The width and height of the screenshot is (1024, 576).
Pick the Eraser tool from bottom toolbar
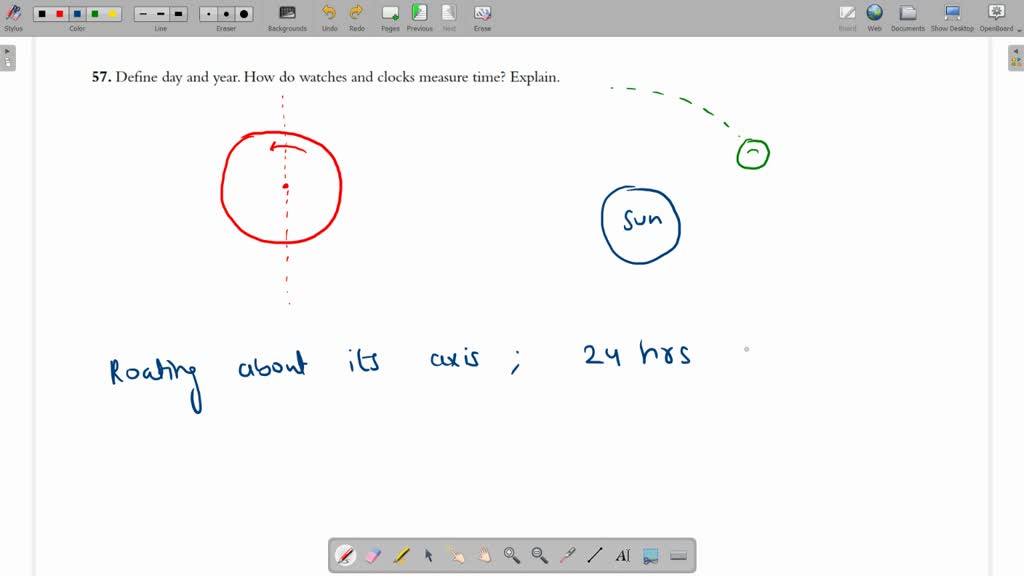(x=372, y=555)
